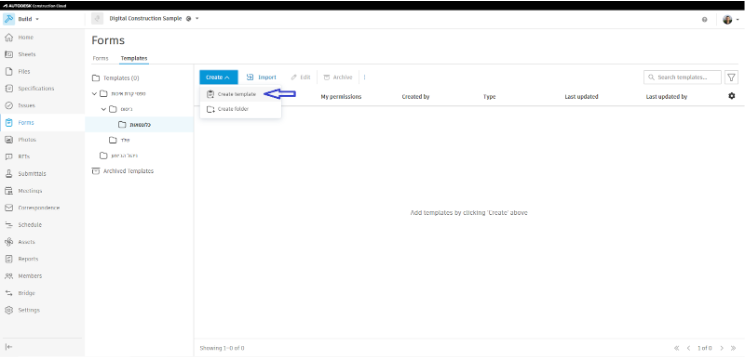This screenshot has width=752, height=360.
Task: Click the '1 of 0' page indicator
Action: pyautogui.click(x=705, y=348)
